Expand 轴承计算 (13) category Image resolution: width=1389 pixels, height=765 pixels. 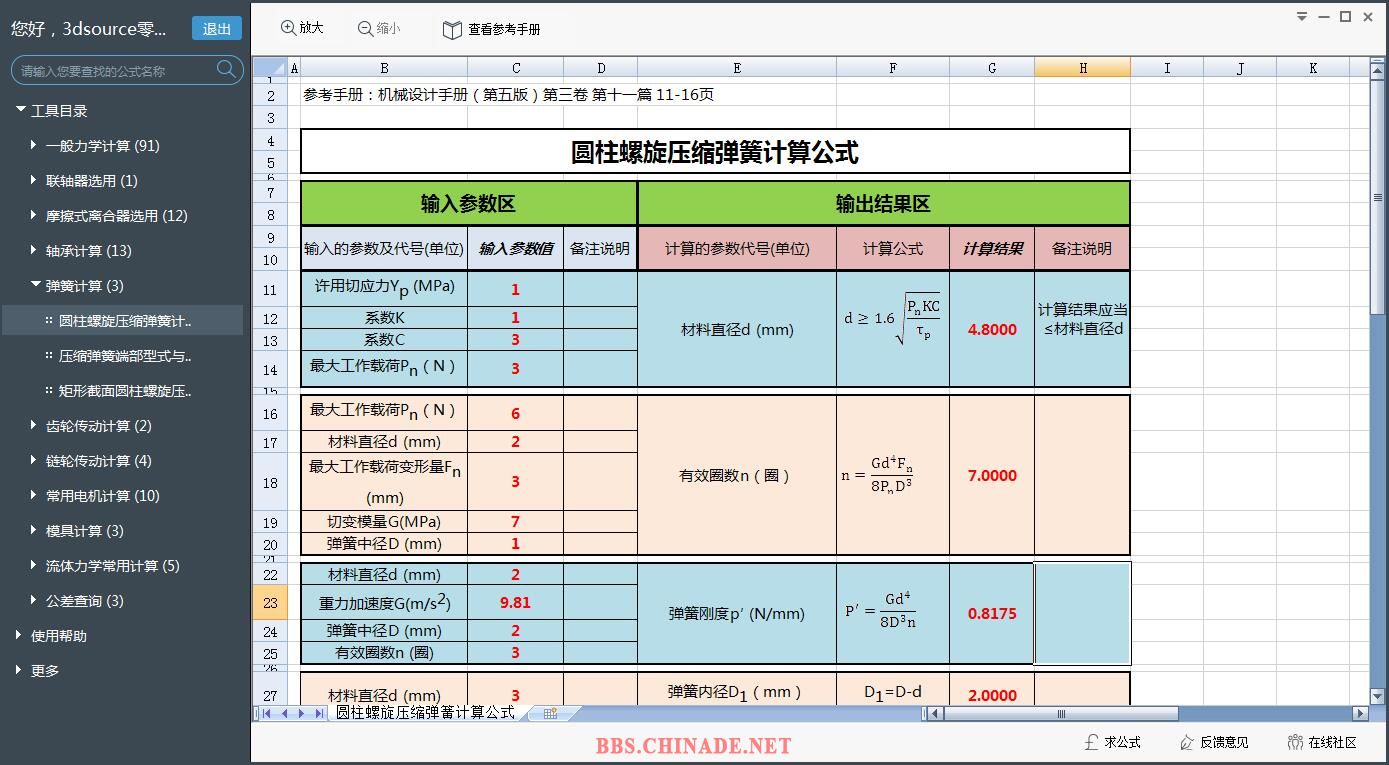(x=35, y=250)
